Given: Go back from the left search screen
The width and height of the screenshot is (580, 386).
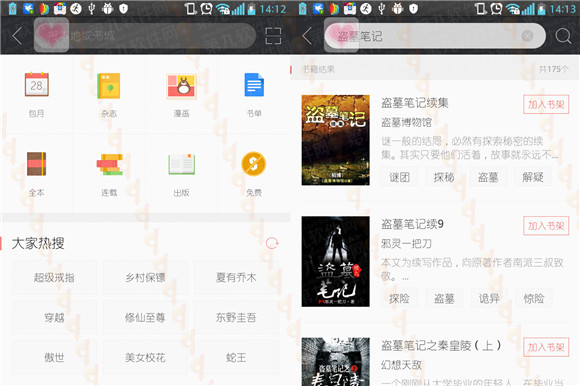Looking at the screenshot, I should pos(17,36).
